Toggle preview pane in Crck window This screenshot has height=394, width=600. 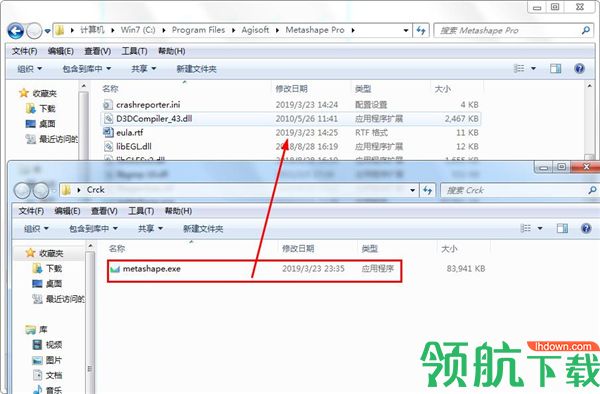(x=562, y=228)
